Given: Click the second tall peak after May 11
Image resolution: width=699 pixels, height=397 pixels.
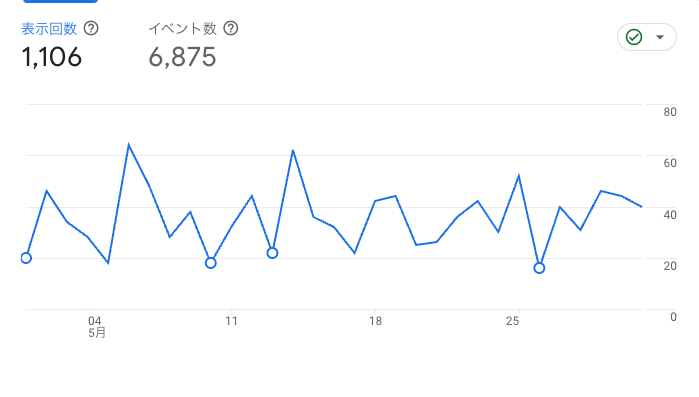Looking at the screenshot, I should (x=293, y=151).
